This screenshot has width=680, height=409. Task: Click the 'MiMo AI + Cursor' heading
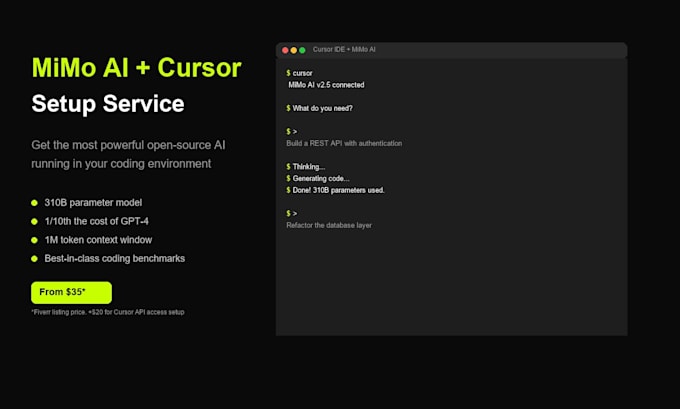pyautogui.click(x=136, y=68)
